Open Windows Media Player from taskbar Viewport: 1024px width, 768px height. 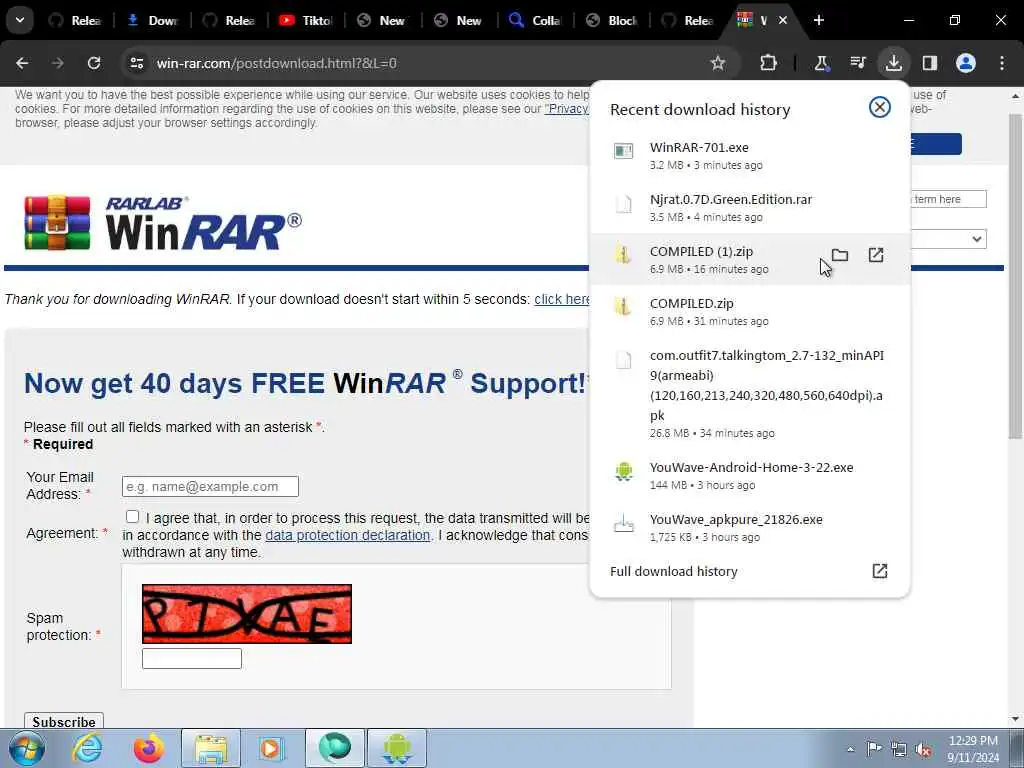click(x=271, y=748)
